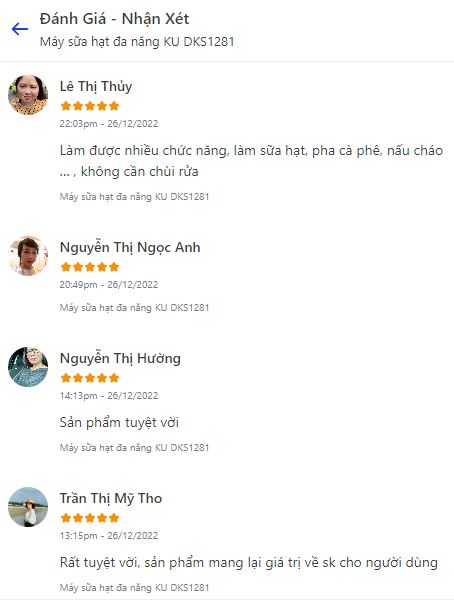Screen dimensions: 454x600
Task: Open Nguyễn Thị Ngọc Anh's avatar photo
Action: tap(28, 256)
